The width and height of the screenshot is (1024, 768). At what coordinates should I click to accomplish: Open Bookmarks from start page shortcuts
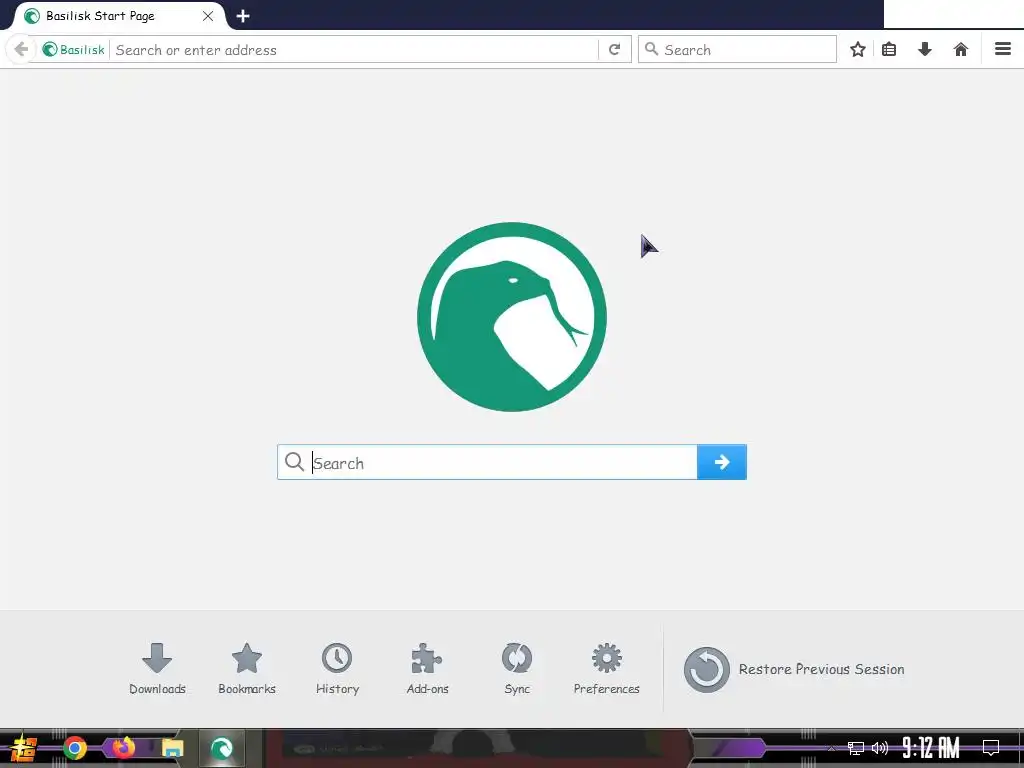coord(247,669)
